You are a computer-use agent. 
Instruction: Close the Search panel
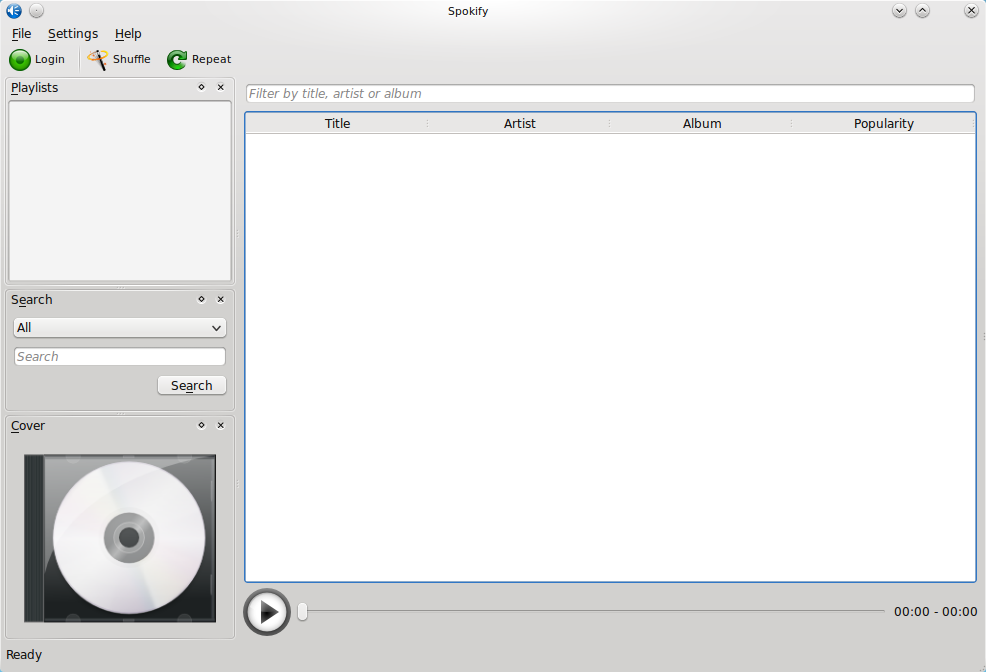pos(221,299)
